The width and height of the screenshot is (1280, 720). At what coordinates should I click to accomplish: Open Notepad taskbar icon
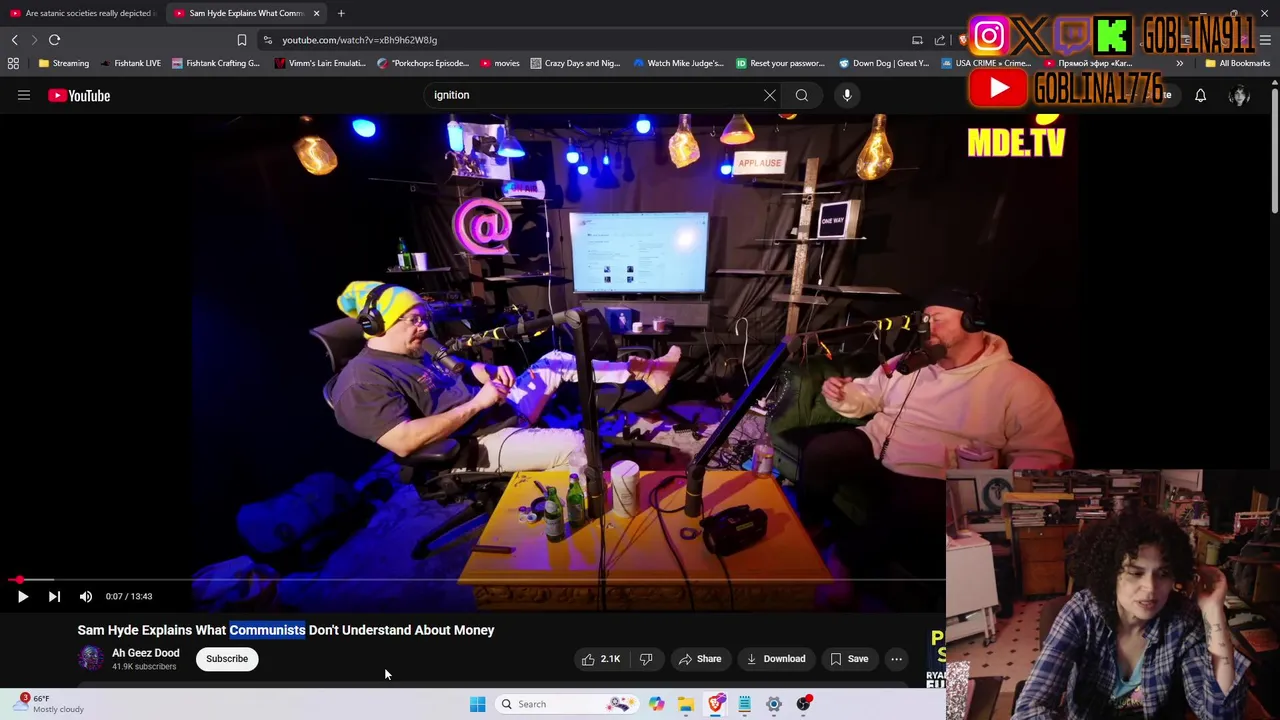pos(744,704)
